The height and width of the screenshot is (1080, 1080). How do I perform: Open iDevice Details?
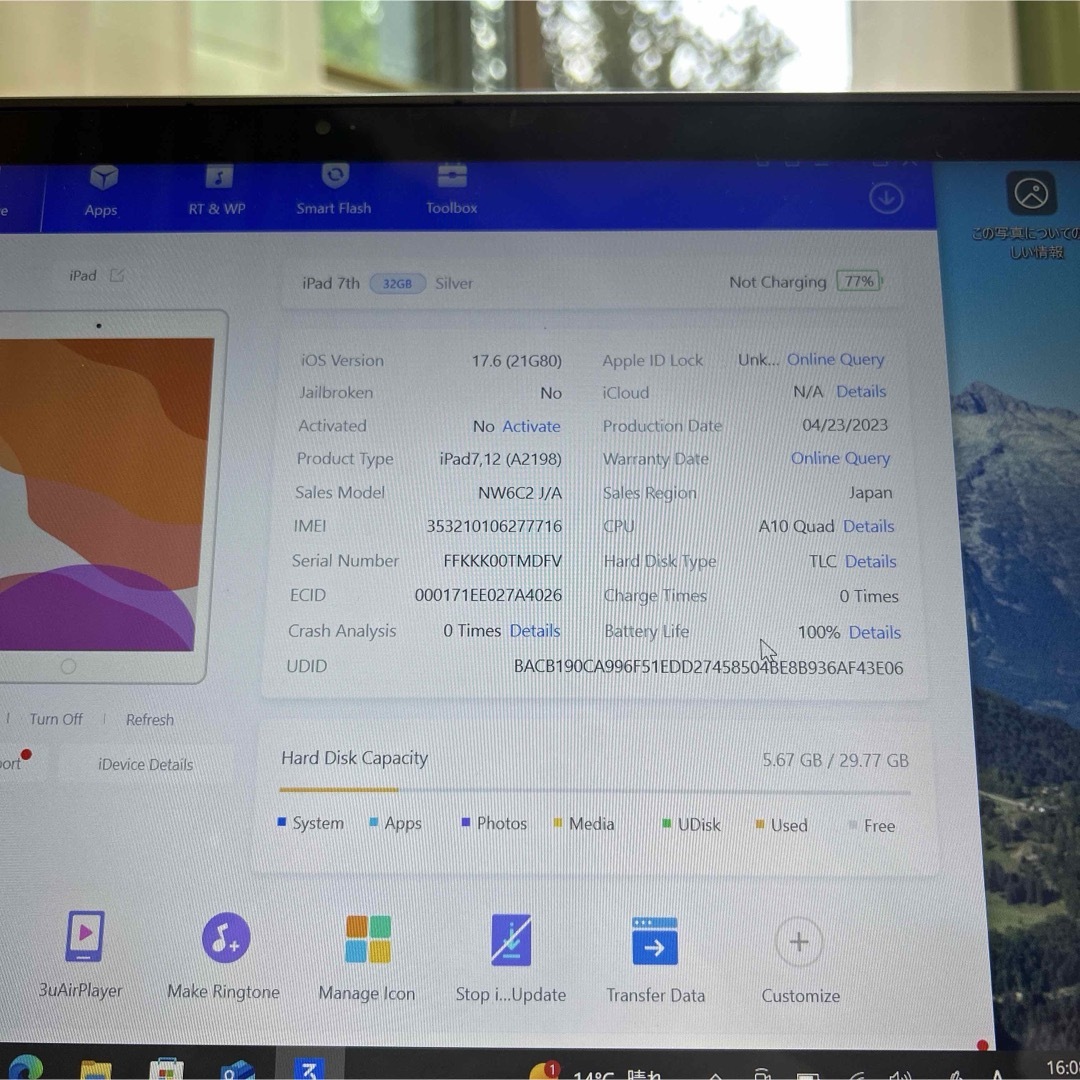point(145,765)
